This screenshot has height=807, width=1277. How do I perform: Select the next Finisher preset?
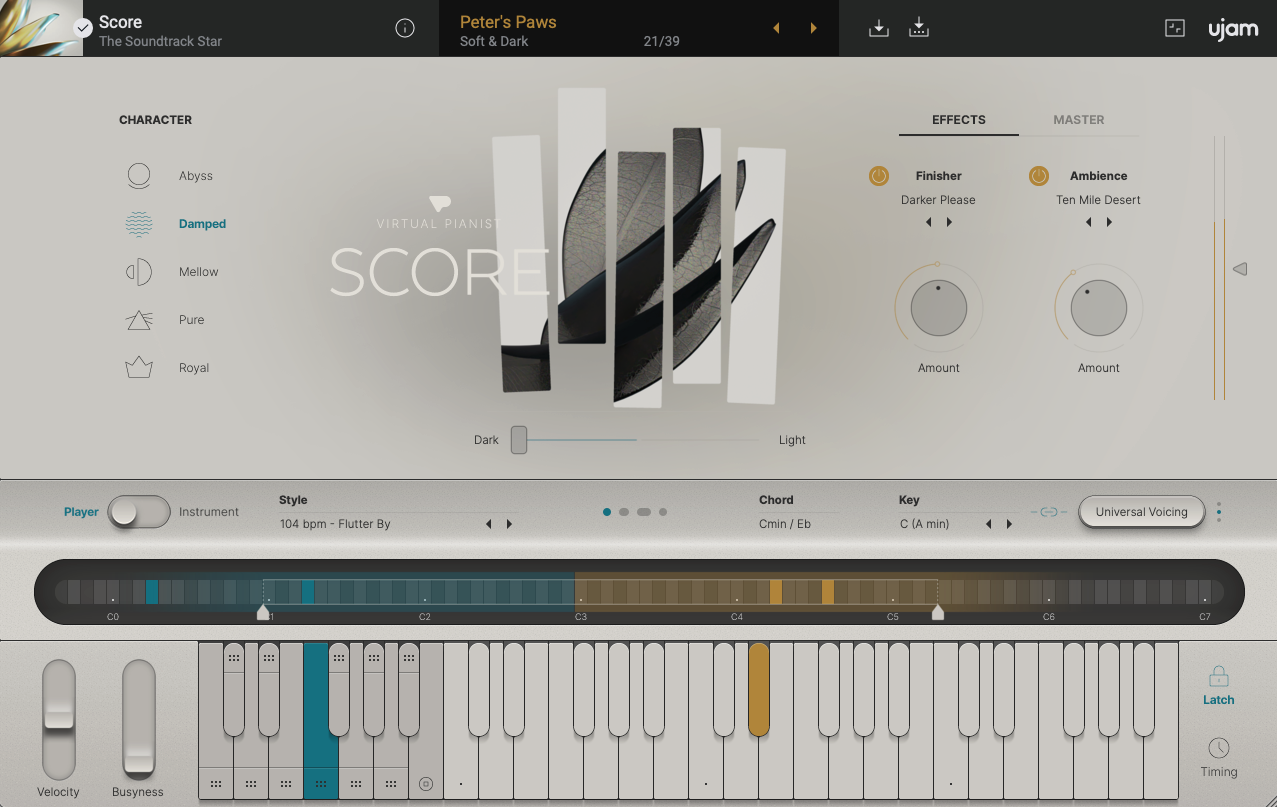tap(949, 222)
